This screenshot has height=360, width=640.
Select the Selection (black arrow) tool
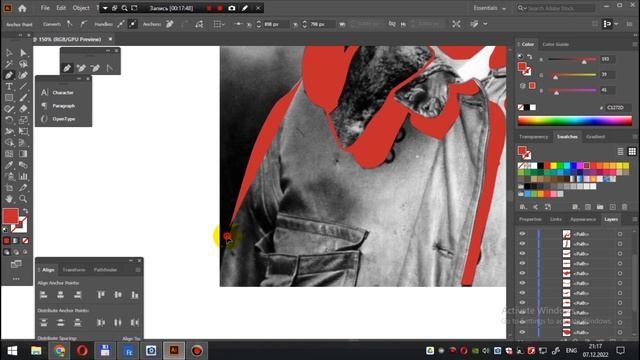click(x=9, y=53)
